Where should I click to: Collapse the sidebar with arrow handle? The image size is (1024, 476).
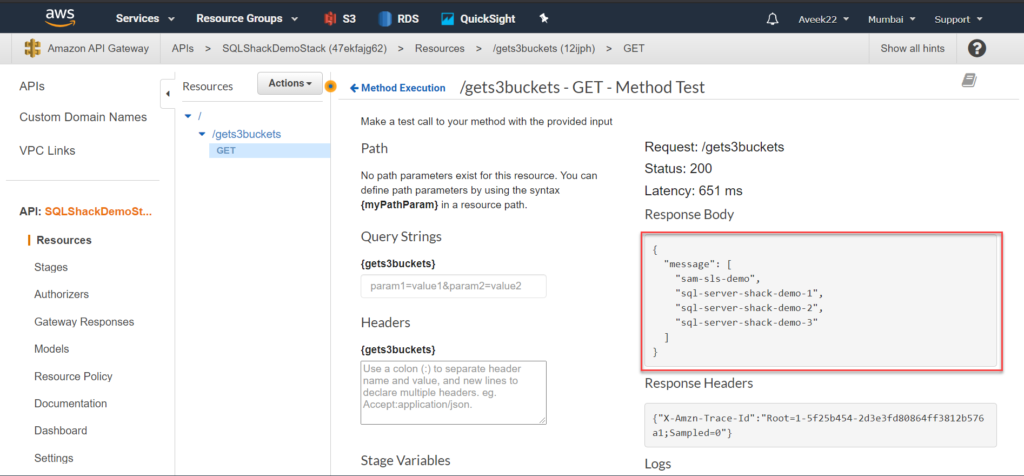coord(167,94)
